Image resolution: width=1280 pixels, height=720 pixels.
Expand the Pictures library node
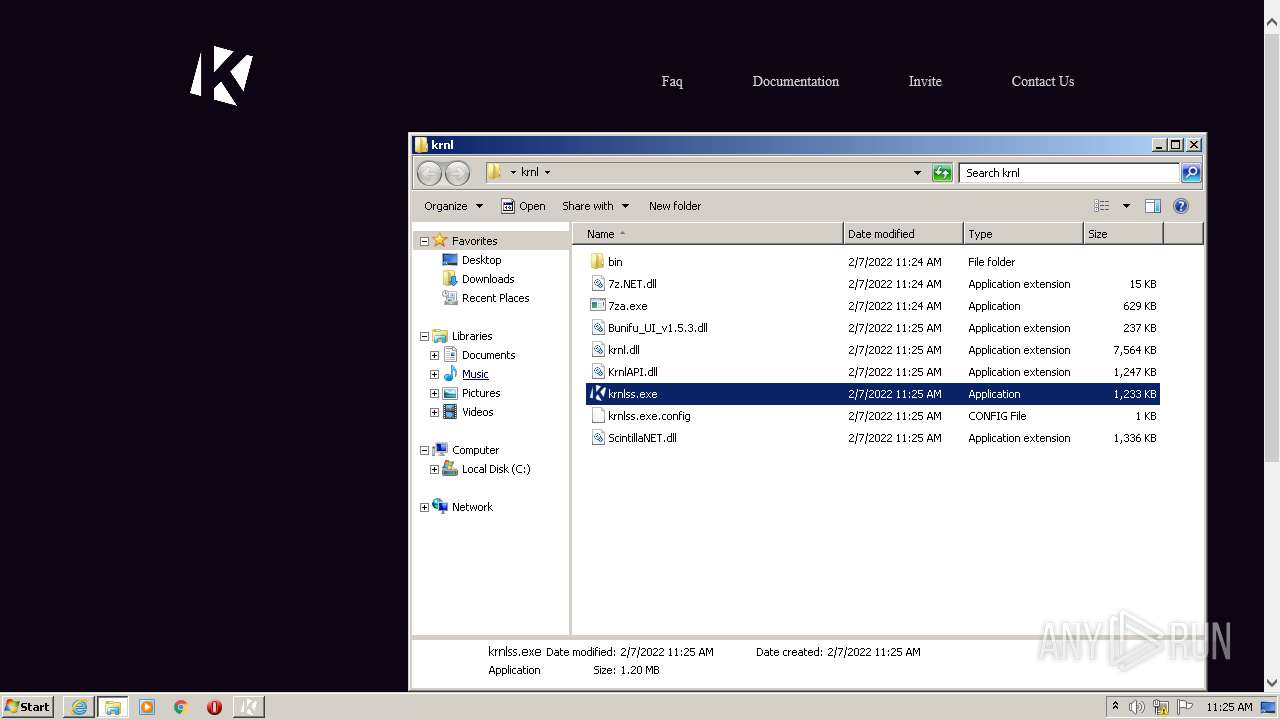tap(434, 393)
